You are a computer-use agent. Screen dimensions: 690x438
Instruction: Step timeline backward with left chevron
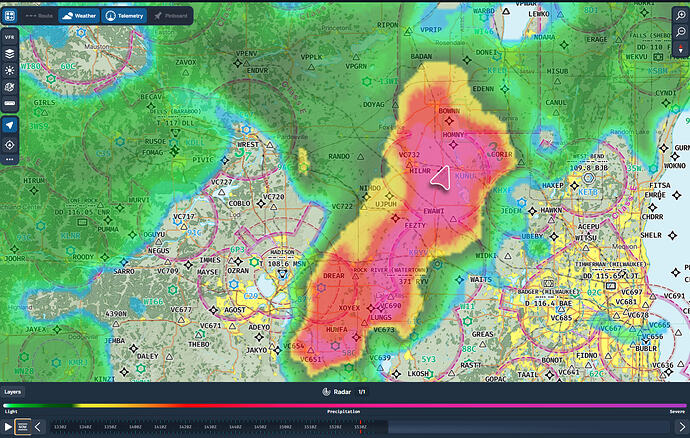pos(38,427)
